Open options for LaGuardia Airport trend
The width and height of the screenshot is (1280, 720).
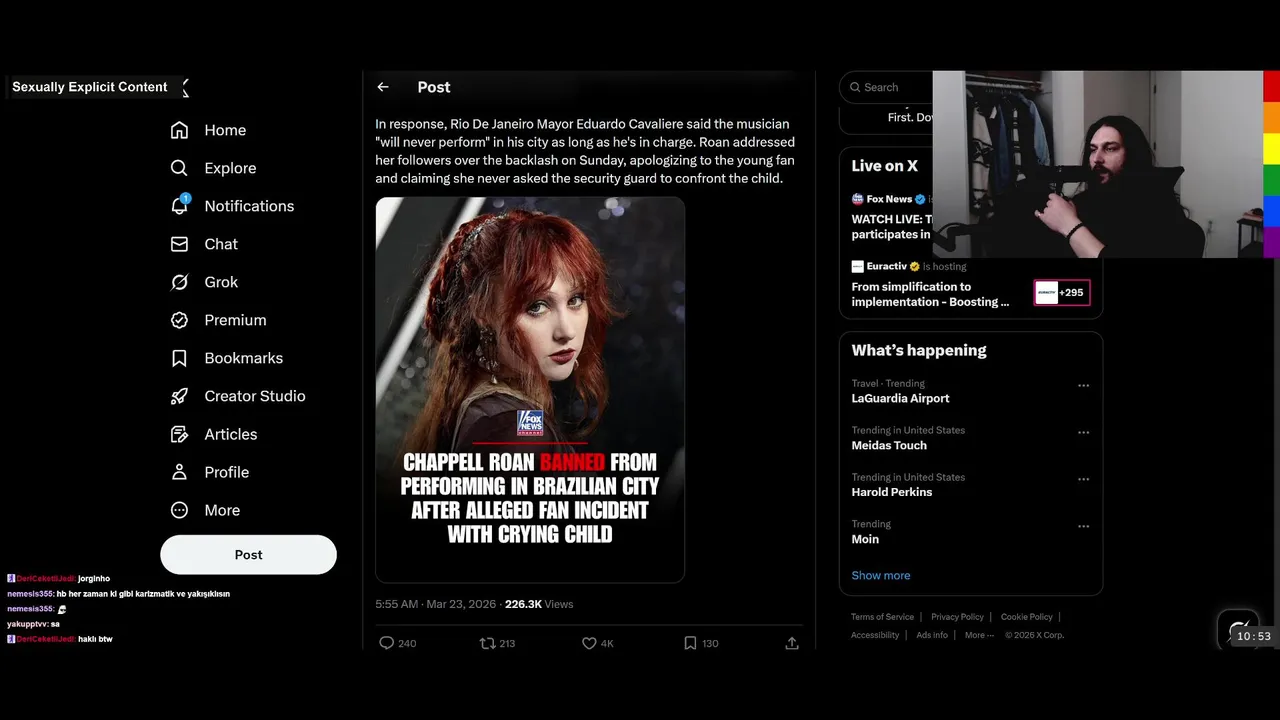point(1083,385)
